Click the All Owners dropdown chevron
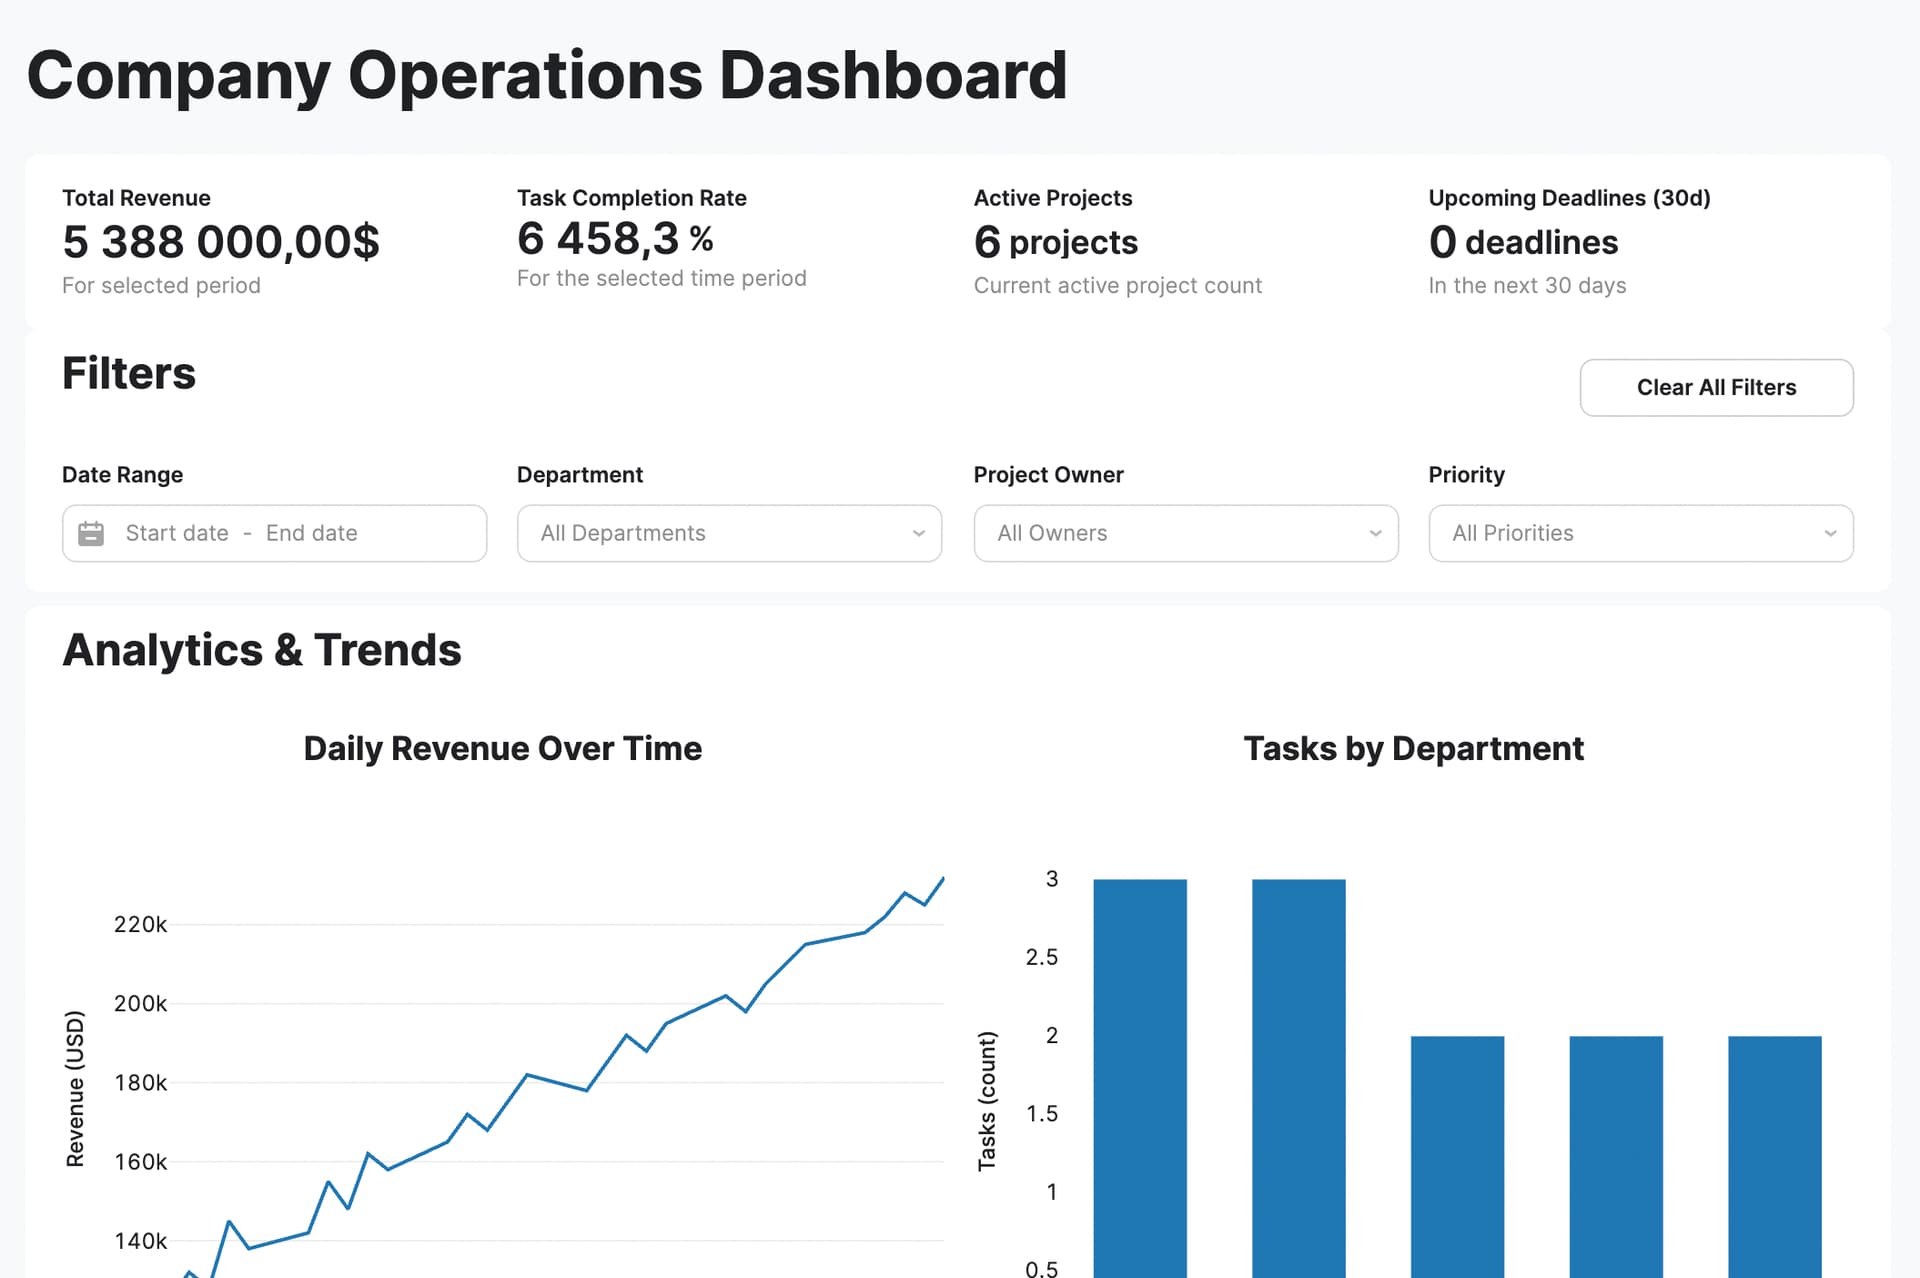This screenshot has width=1920, height=1278. pyautogui.click(x=1375, y=533)
